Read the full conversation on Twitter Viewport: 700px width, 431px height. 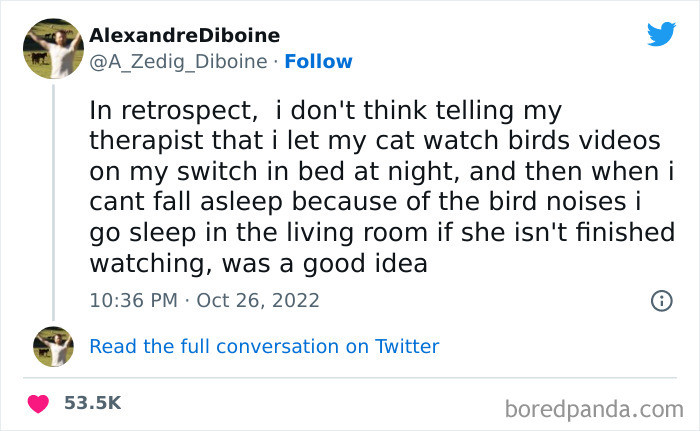pos(264,346)
